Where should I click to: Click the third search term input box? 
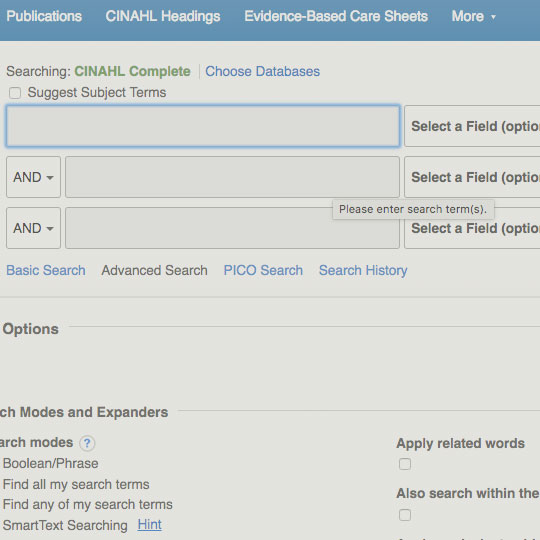[x=232, y=228]
